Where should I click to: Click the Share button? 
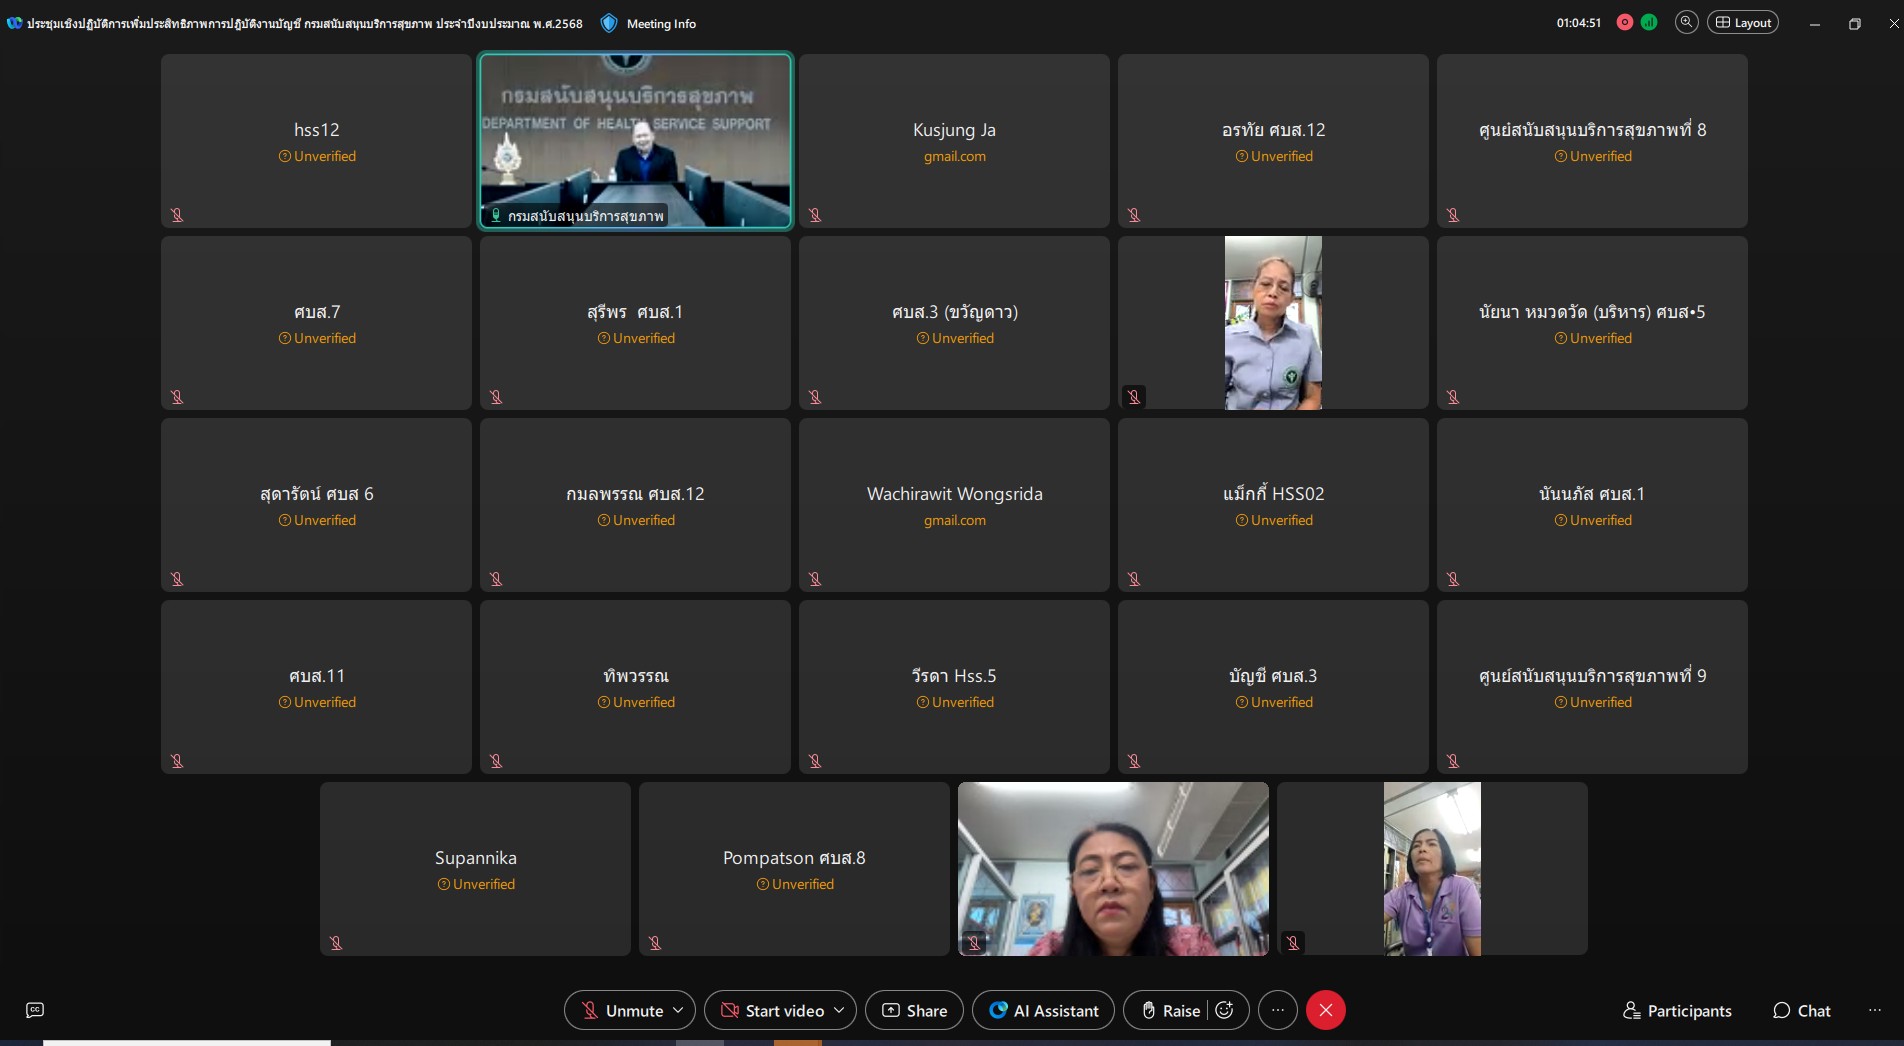[914, 1010]
